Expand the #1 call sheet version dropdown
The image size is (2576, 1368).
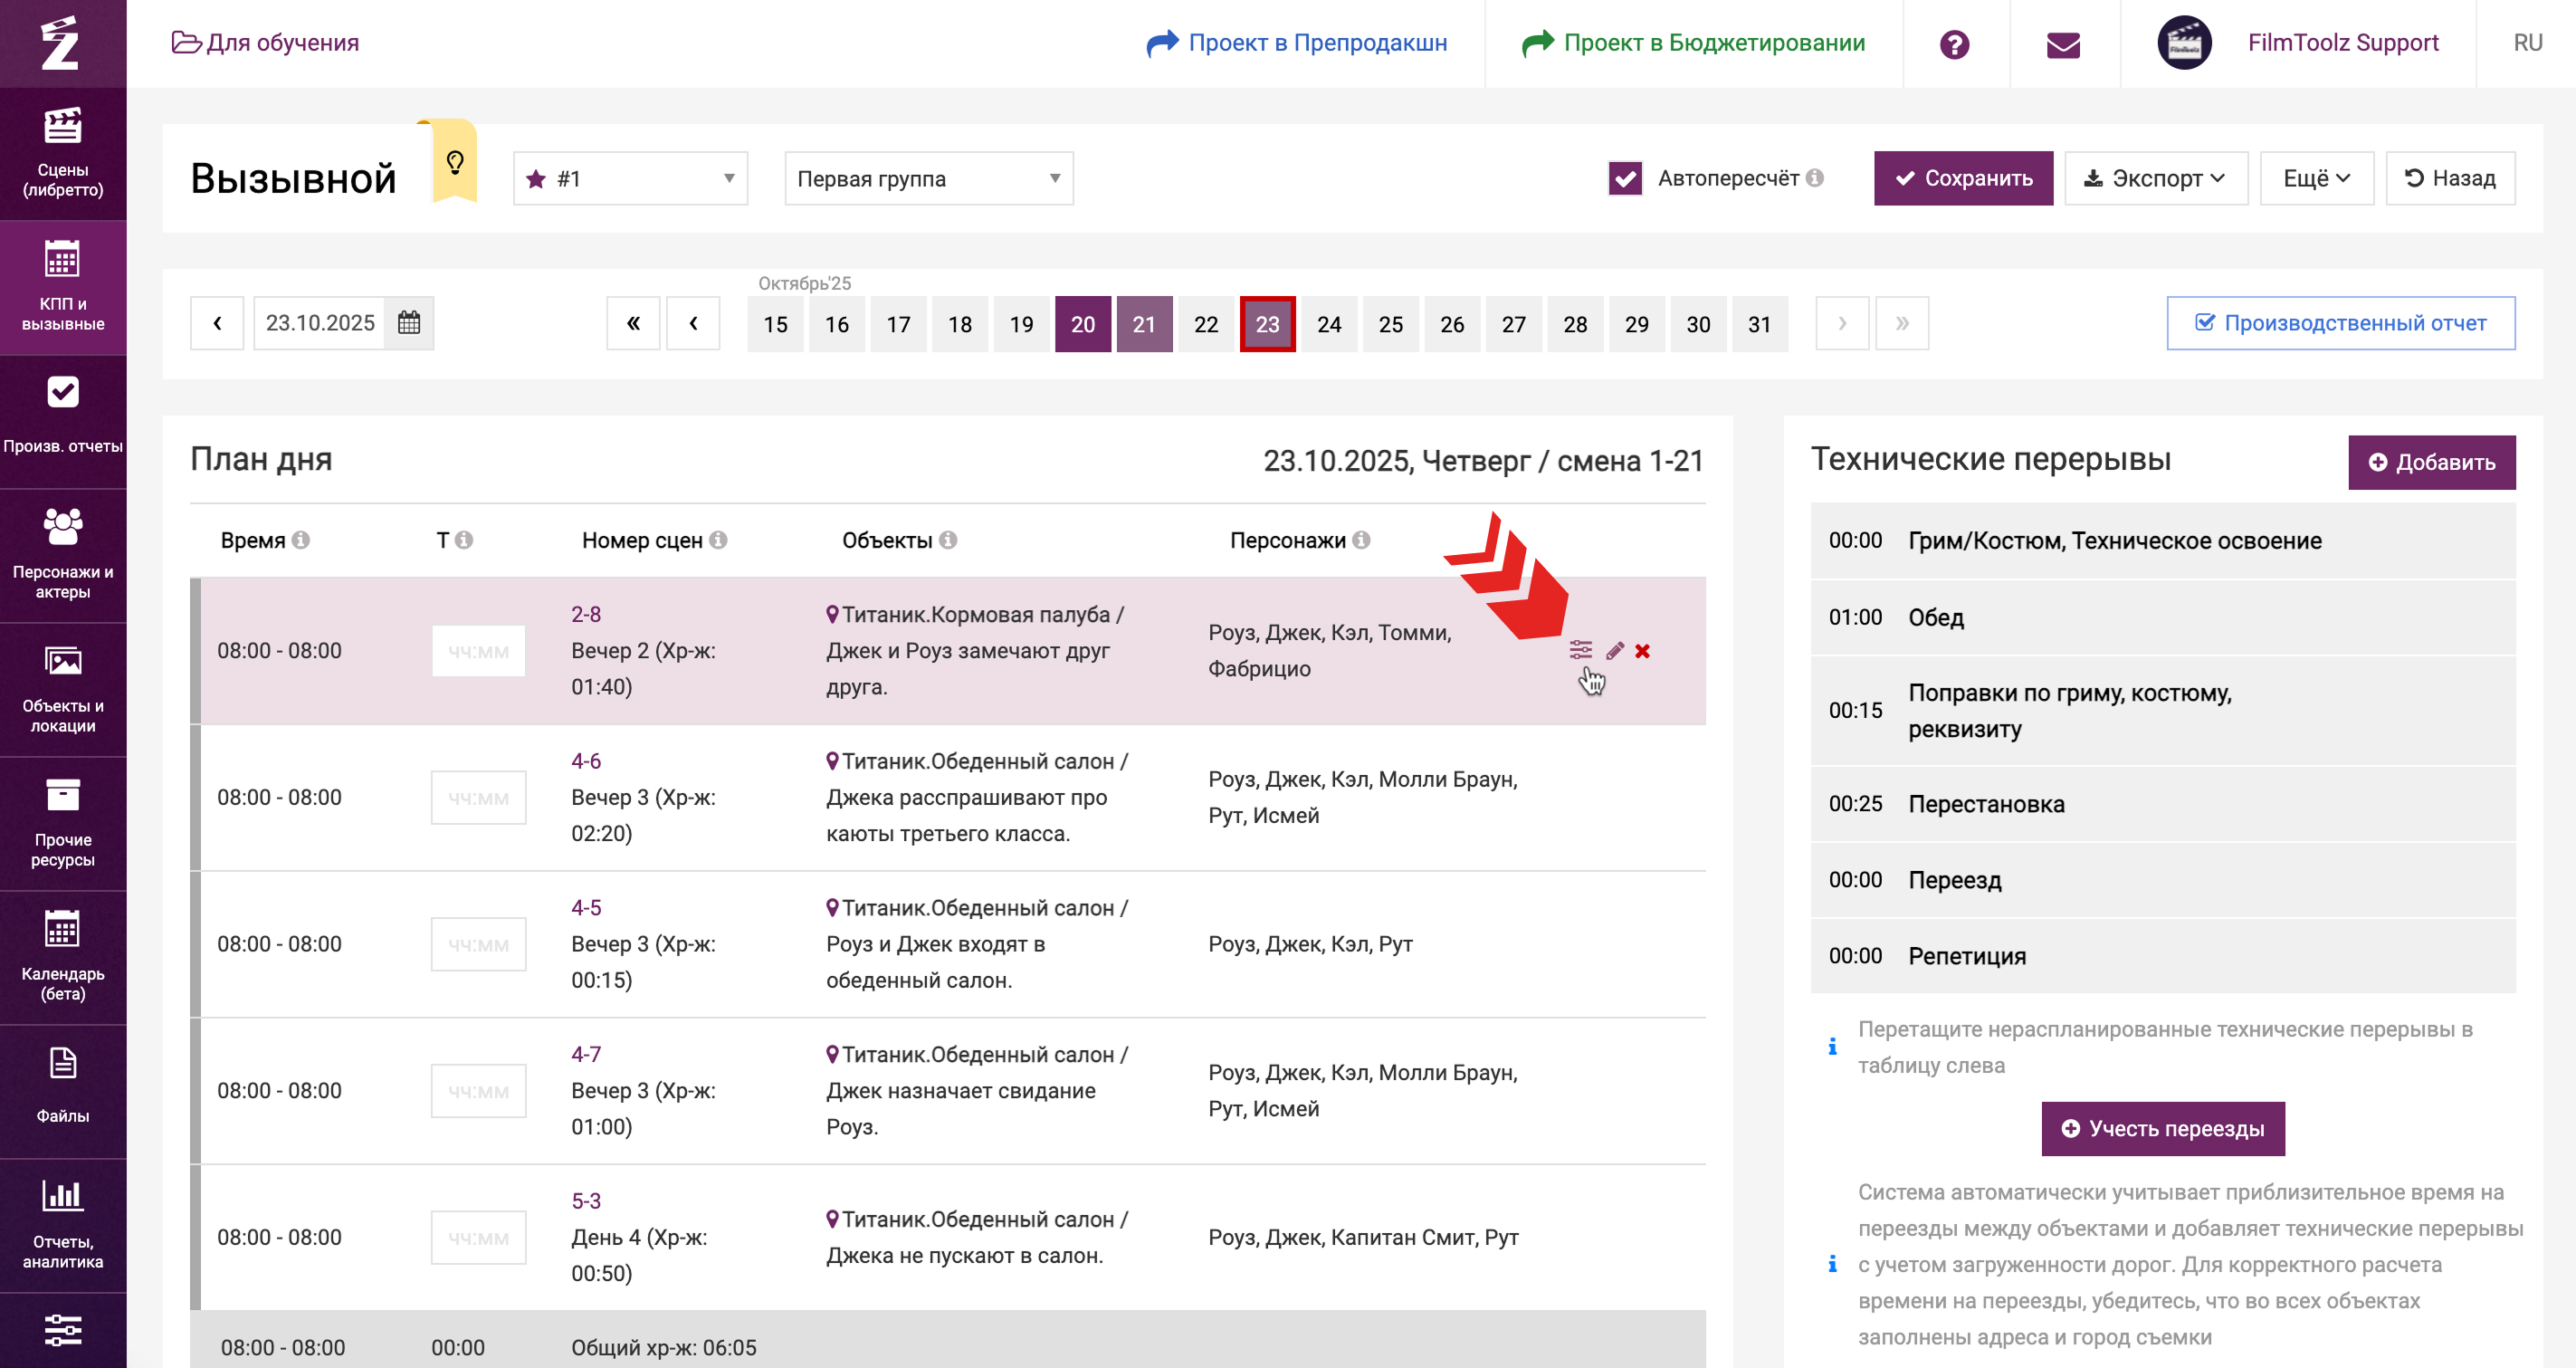(630, 179)
